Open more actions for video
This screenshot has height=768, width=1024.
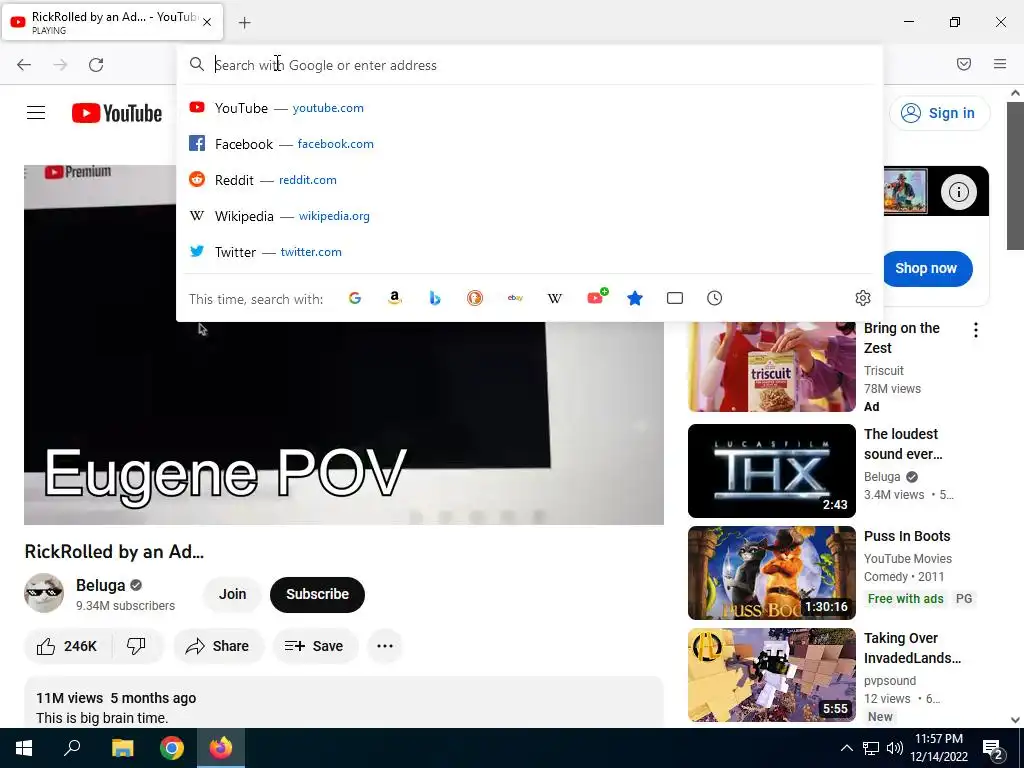pyautogui.click(x=385, y=646)
